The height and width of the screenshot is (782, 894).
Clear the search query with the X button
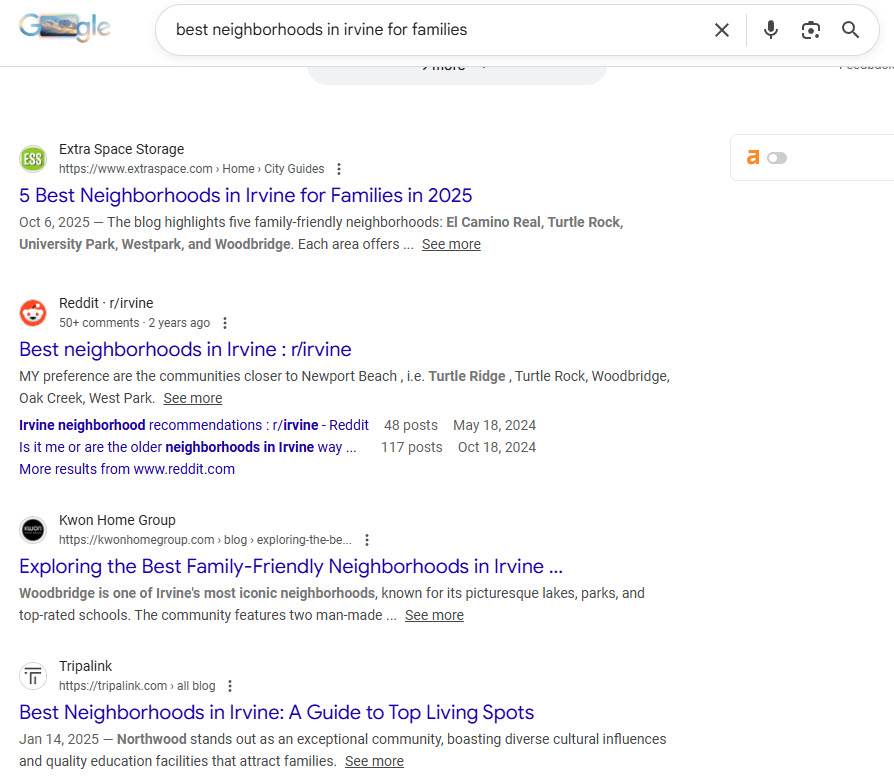[x=722, y=30]
